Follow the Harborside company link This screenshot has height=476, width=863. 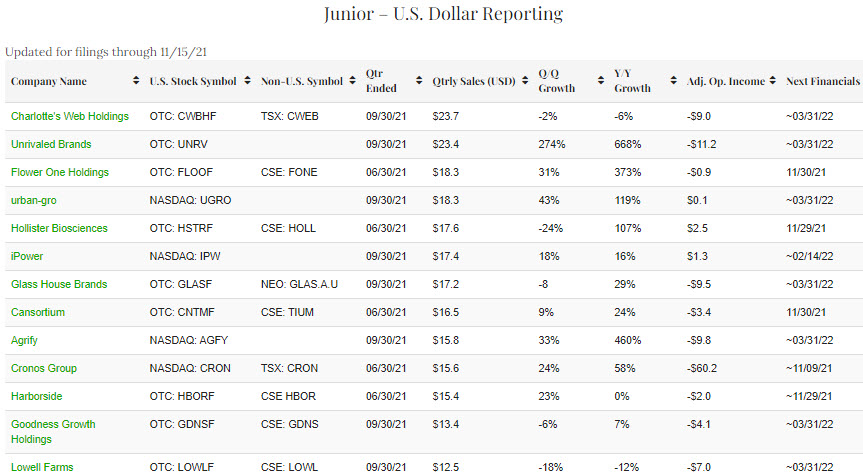pos(38,396)
